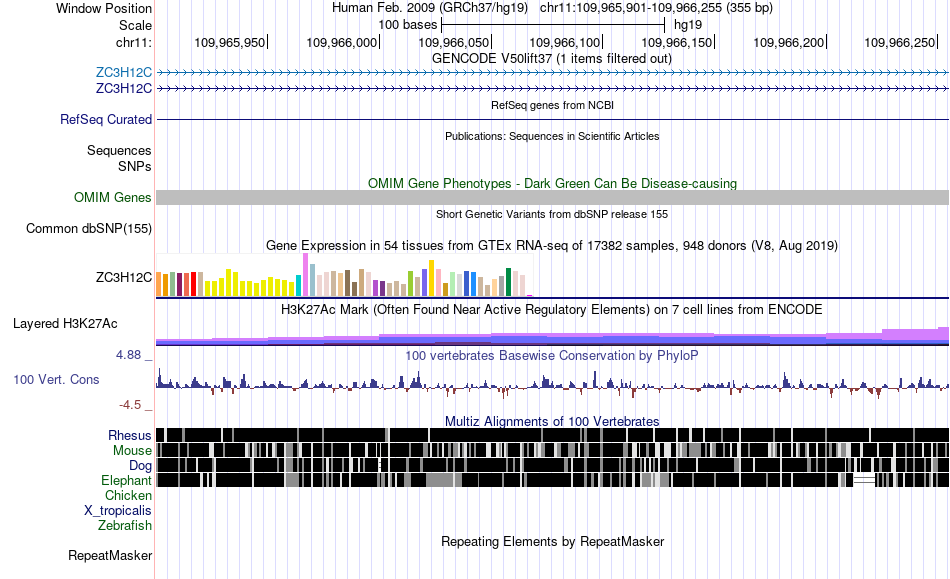Click the PhyloP conservation wiggle plot
The height and width of the screenshot is (579, 950).
[x=553, y=384]
